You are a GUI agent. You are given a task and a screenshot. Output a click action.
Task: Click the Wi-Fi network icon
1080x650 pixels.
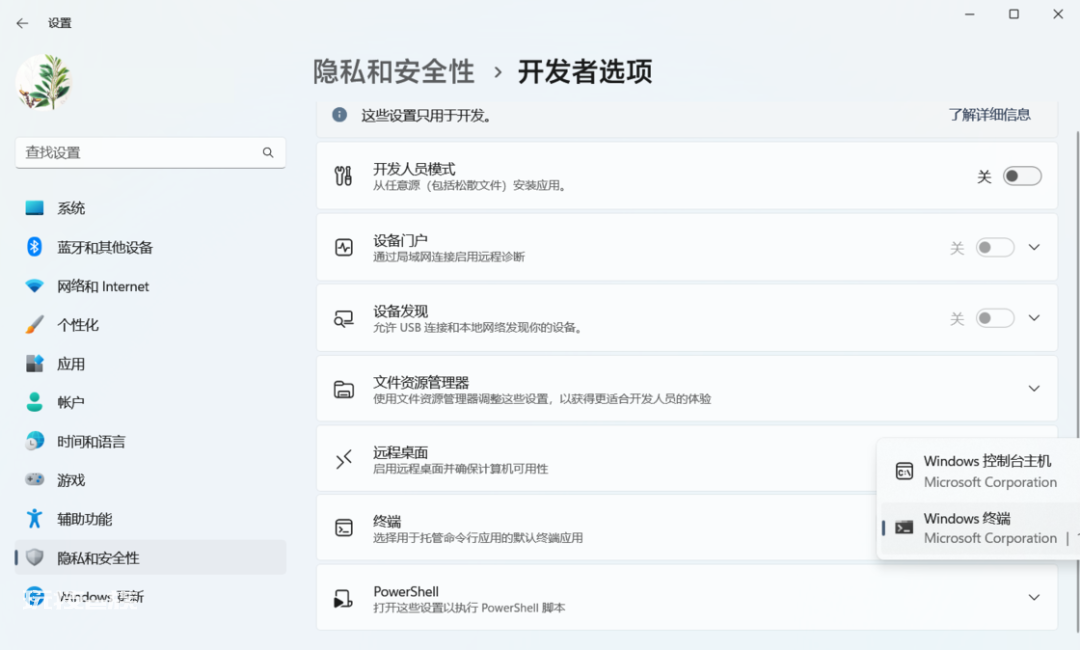pyautogui.click(x=34, y=286)
